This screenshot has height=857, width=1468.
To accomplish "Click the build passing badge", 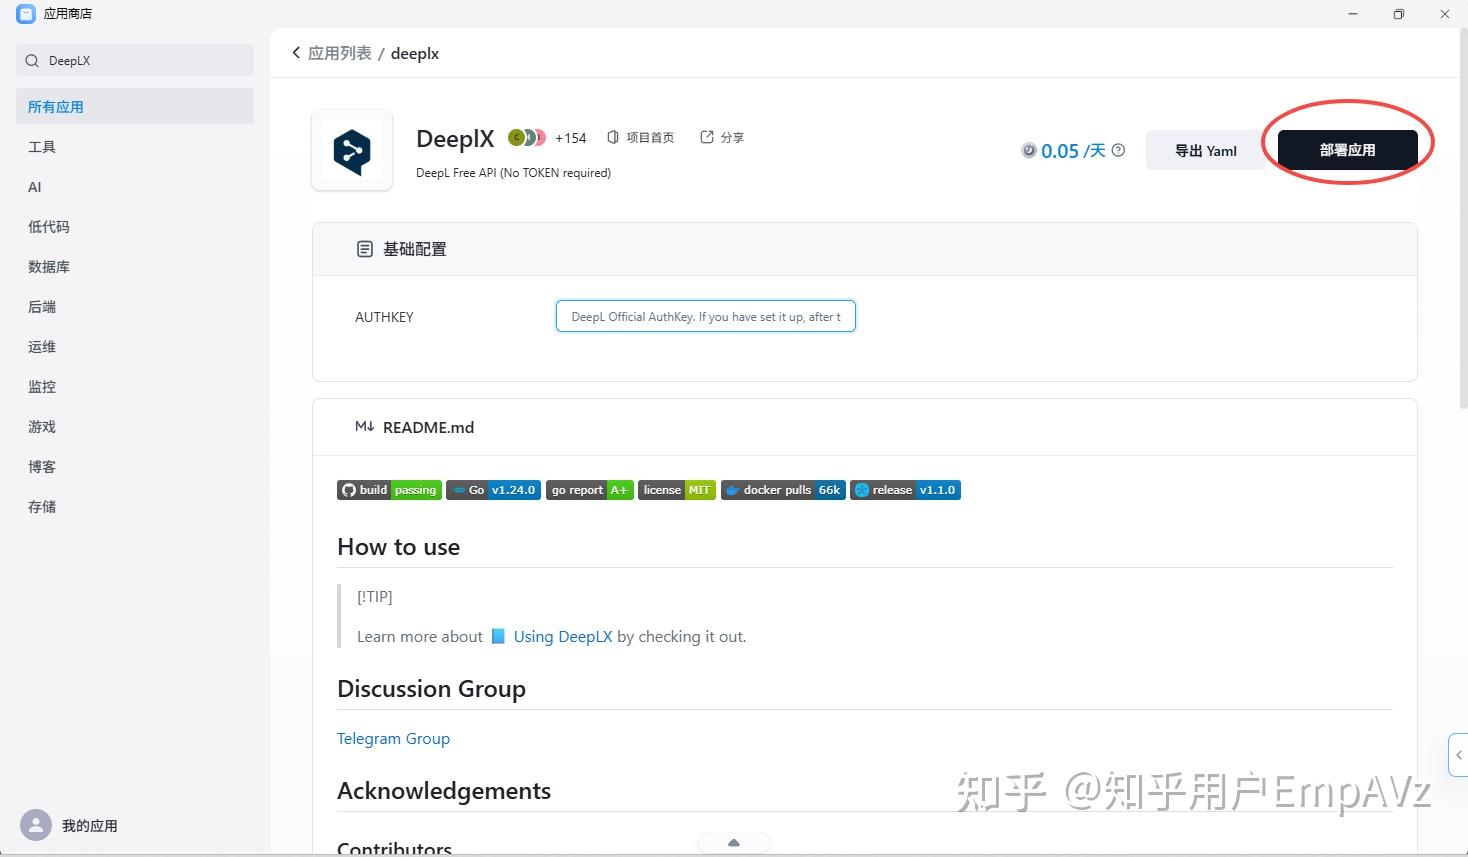I will point(389,490).
